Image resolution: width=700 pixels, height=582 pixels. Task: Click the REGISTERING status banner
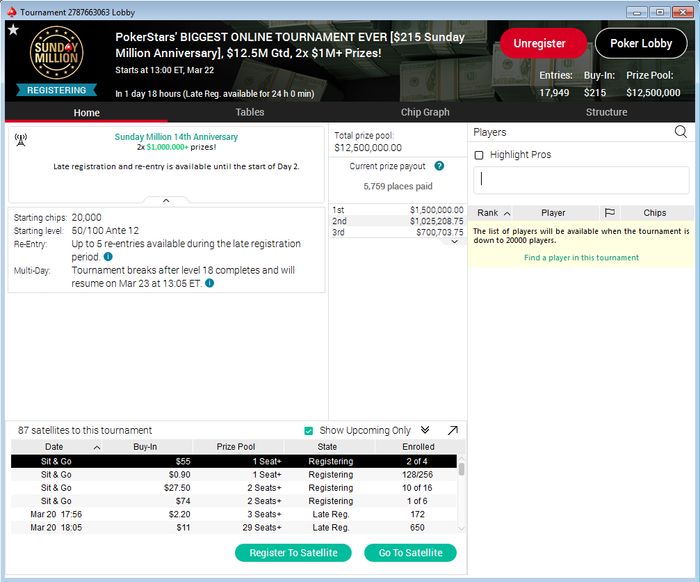[57, 90]
